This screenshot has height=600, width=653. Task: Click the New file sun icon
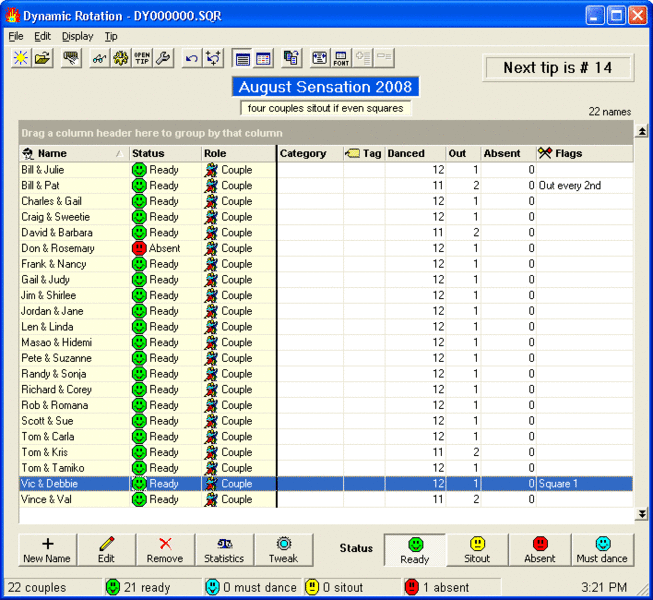20,59
